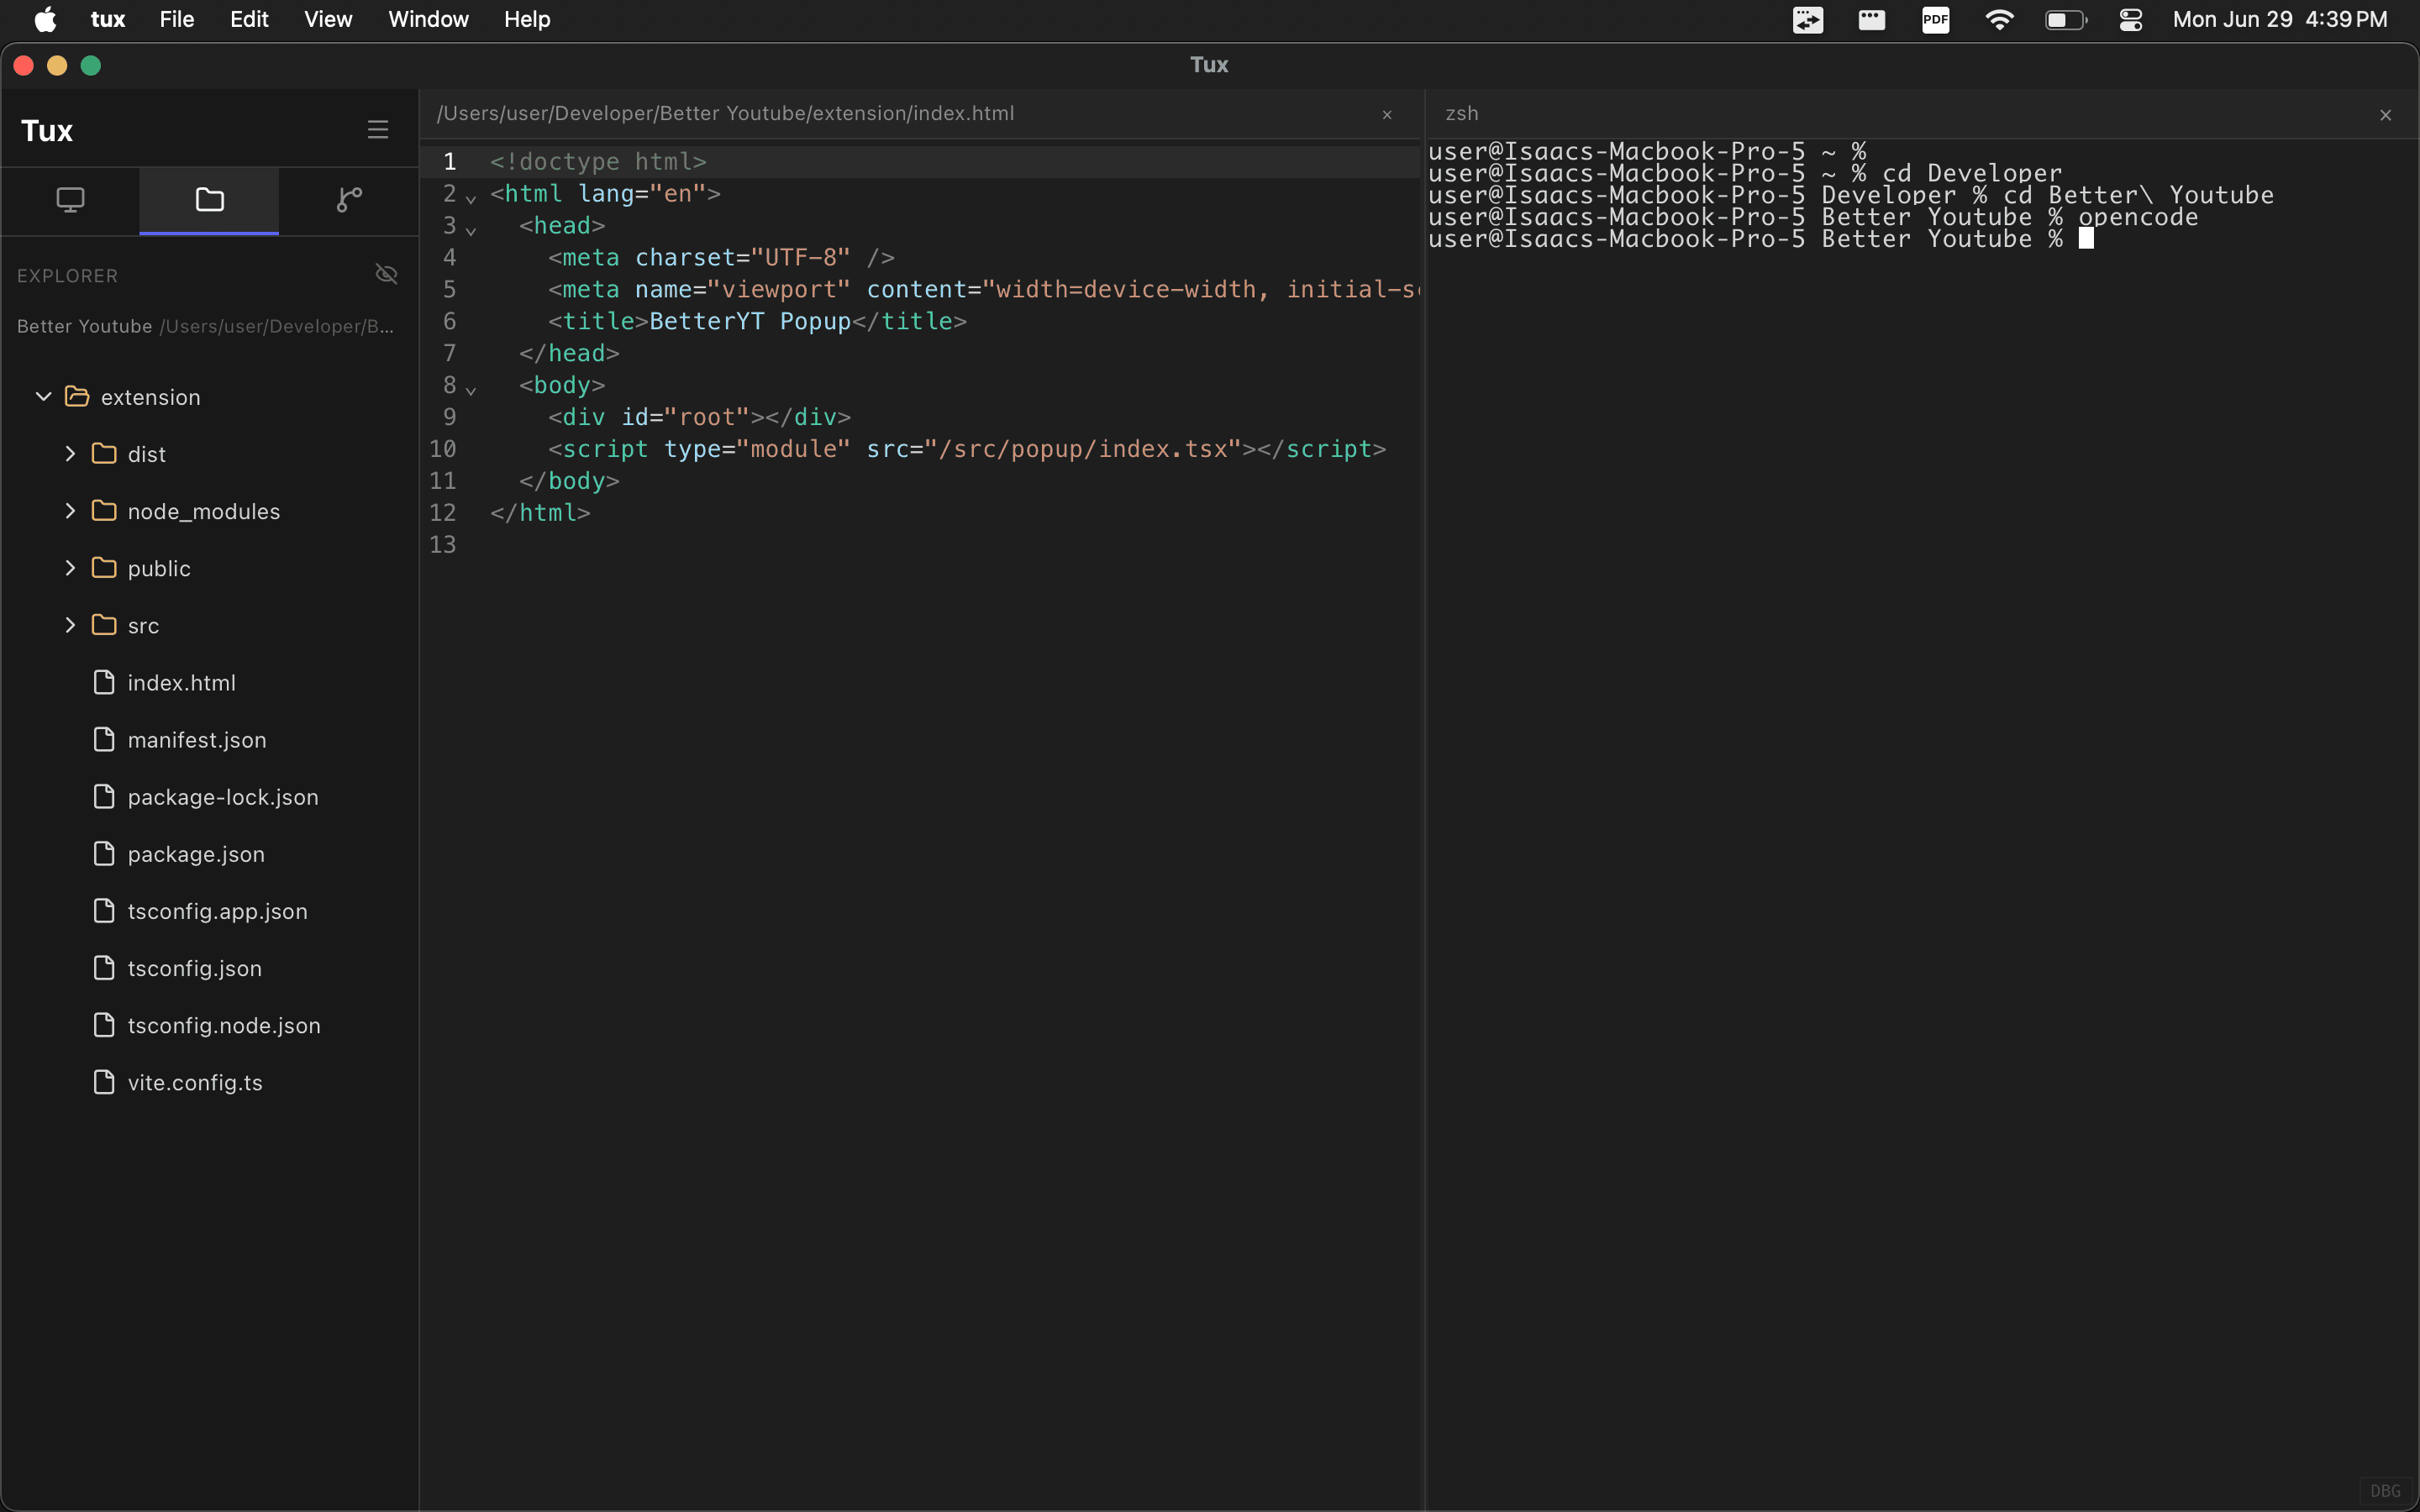Click the extension folder icon
2420x1512 pixels.
(77, 397)
